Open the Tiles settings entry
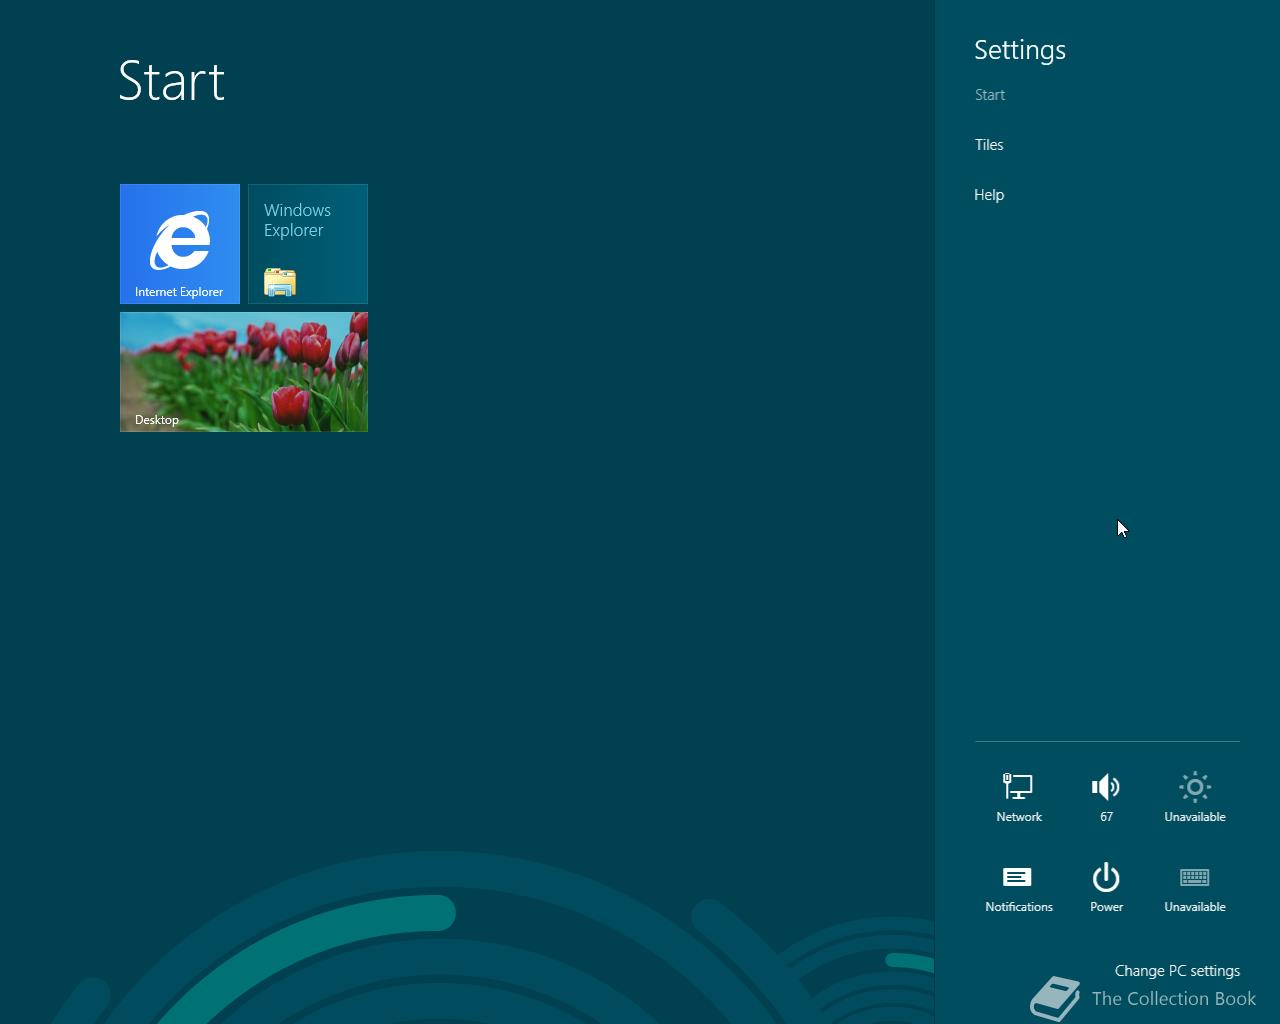The width and height of the screenshot is (1280, 1024). (x=989, y=144)
